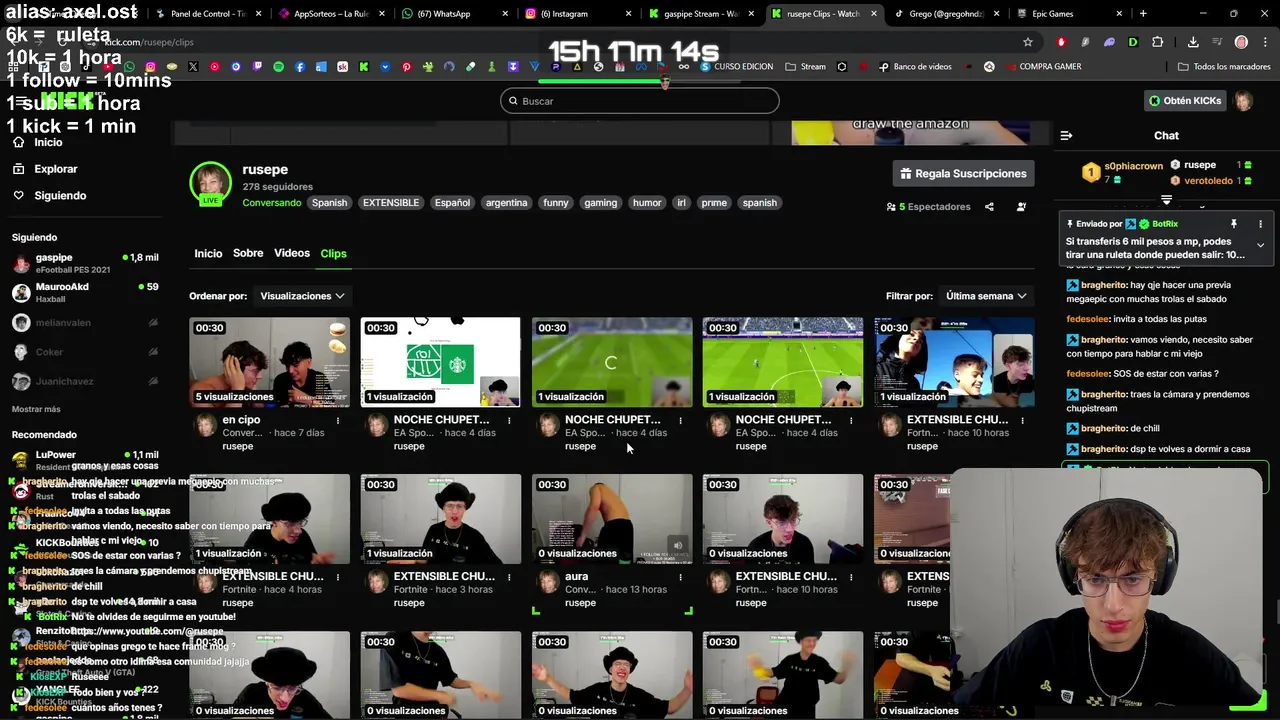Click the Obtén KICKs button

click(1185, 101)
